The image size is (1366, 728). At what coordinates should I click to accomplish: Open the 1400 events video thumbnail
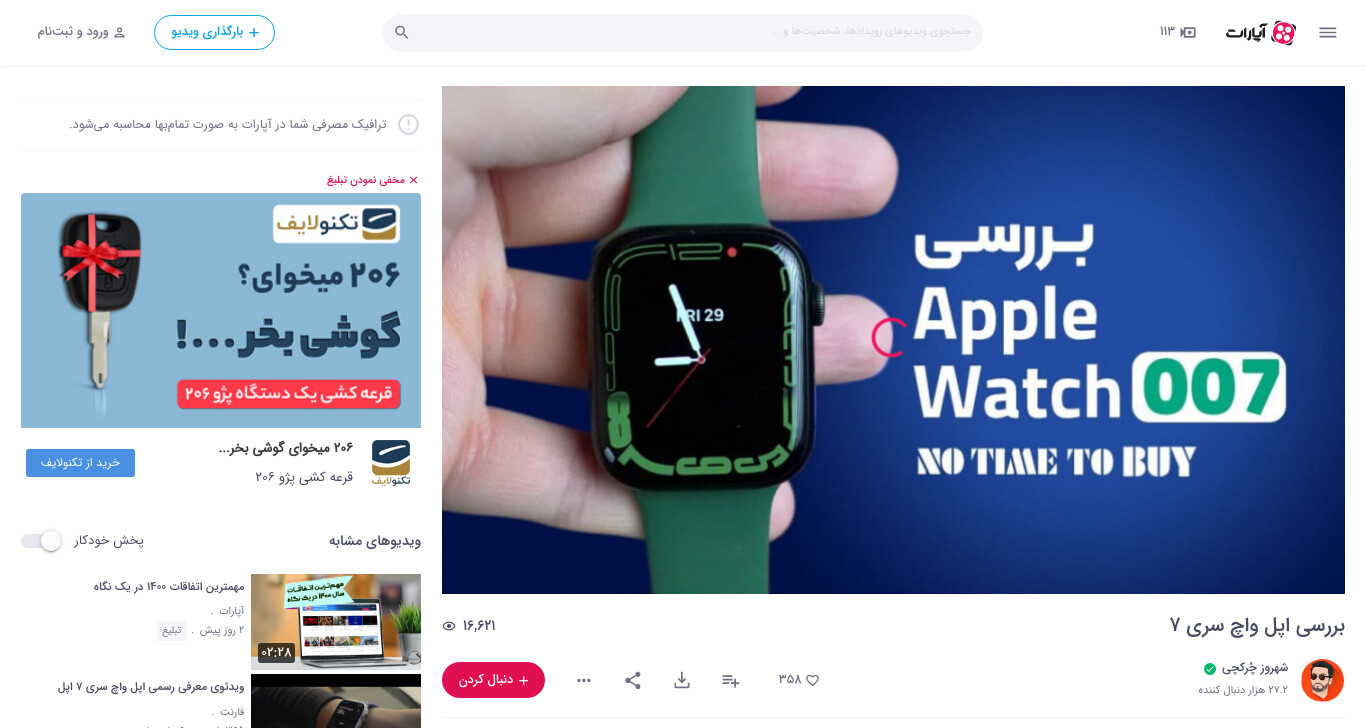336,622
